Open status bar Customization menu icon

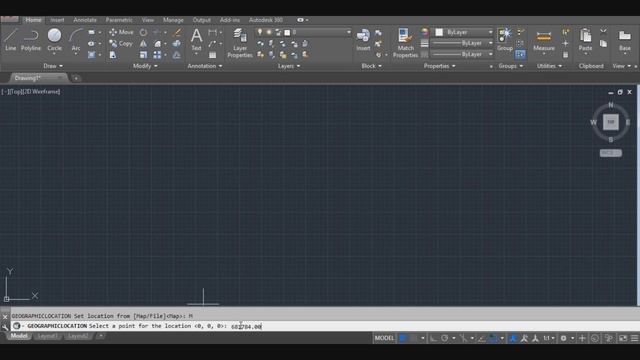click(634, 338)
